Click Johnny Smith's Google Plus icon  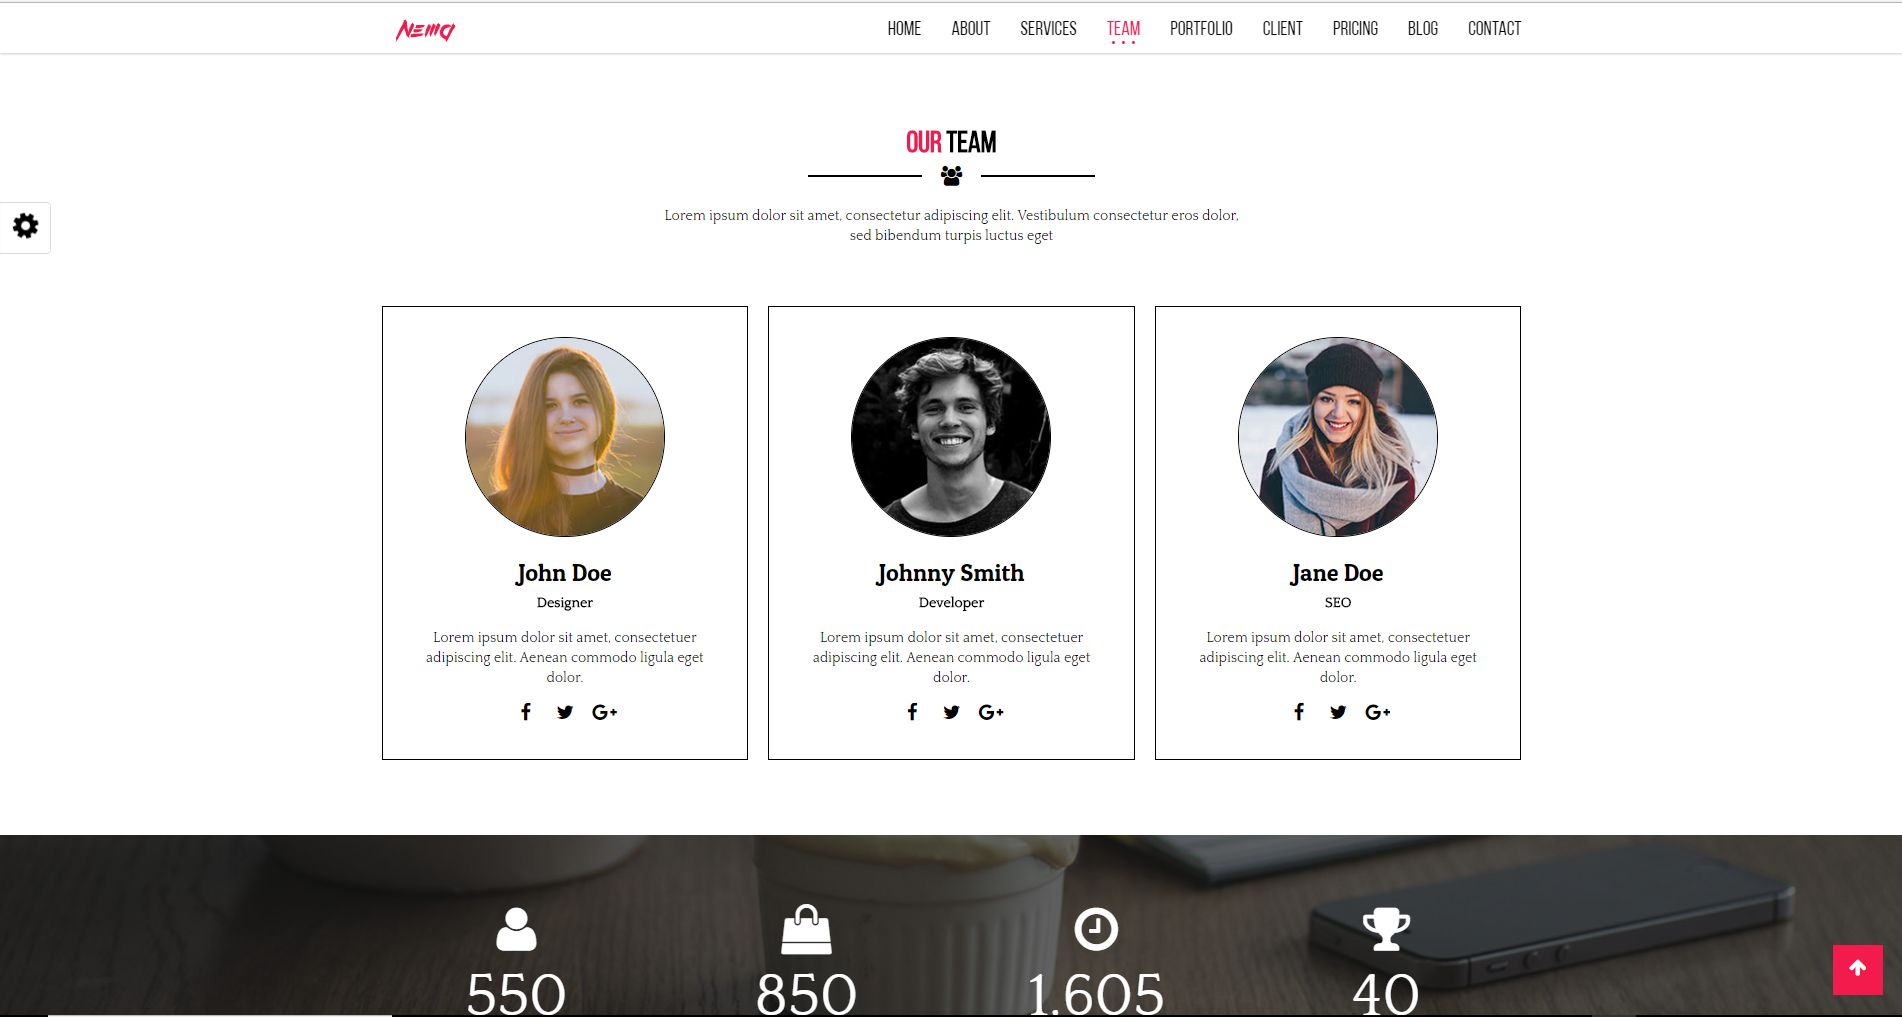(991, 712)
